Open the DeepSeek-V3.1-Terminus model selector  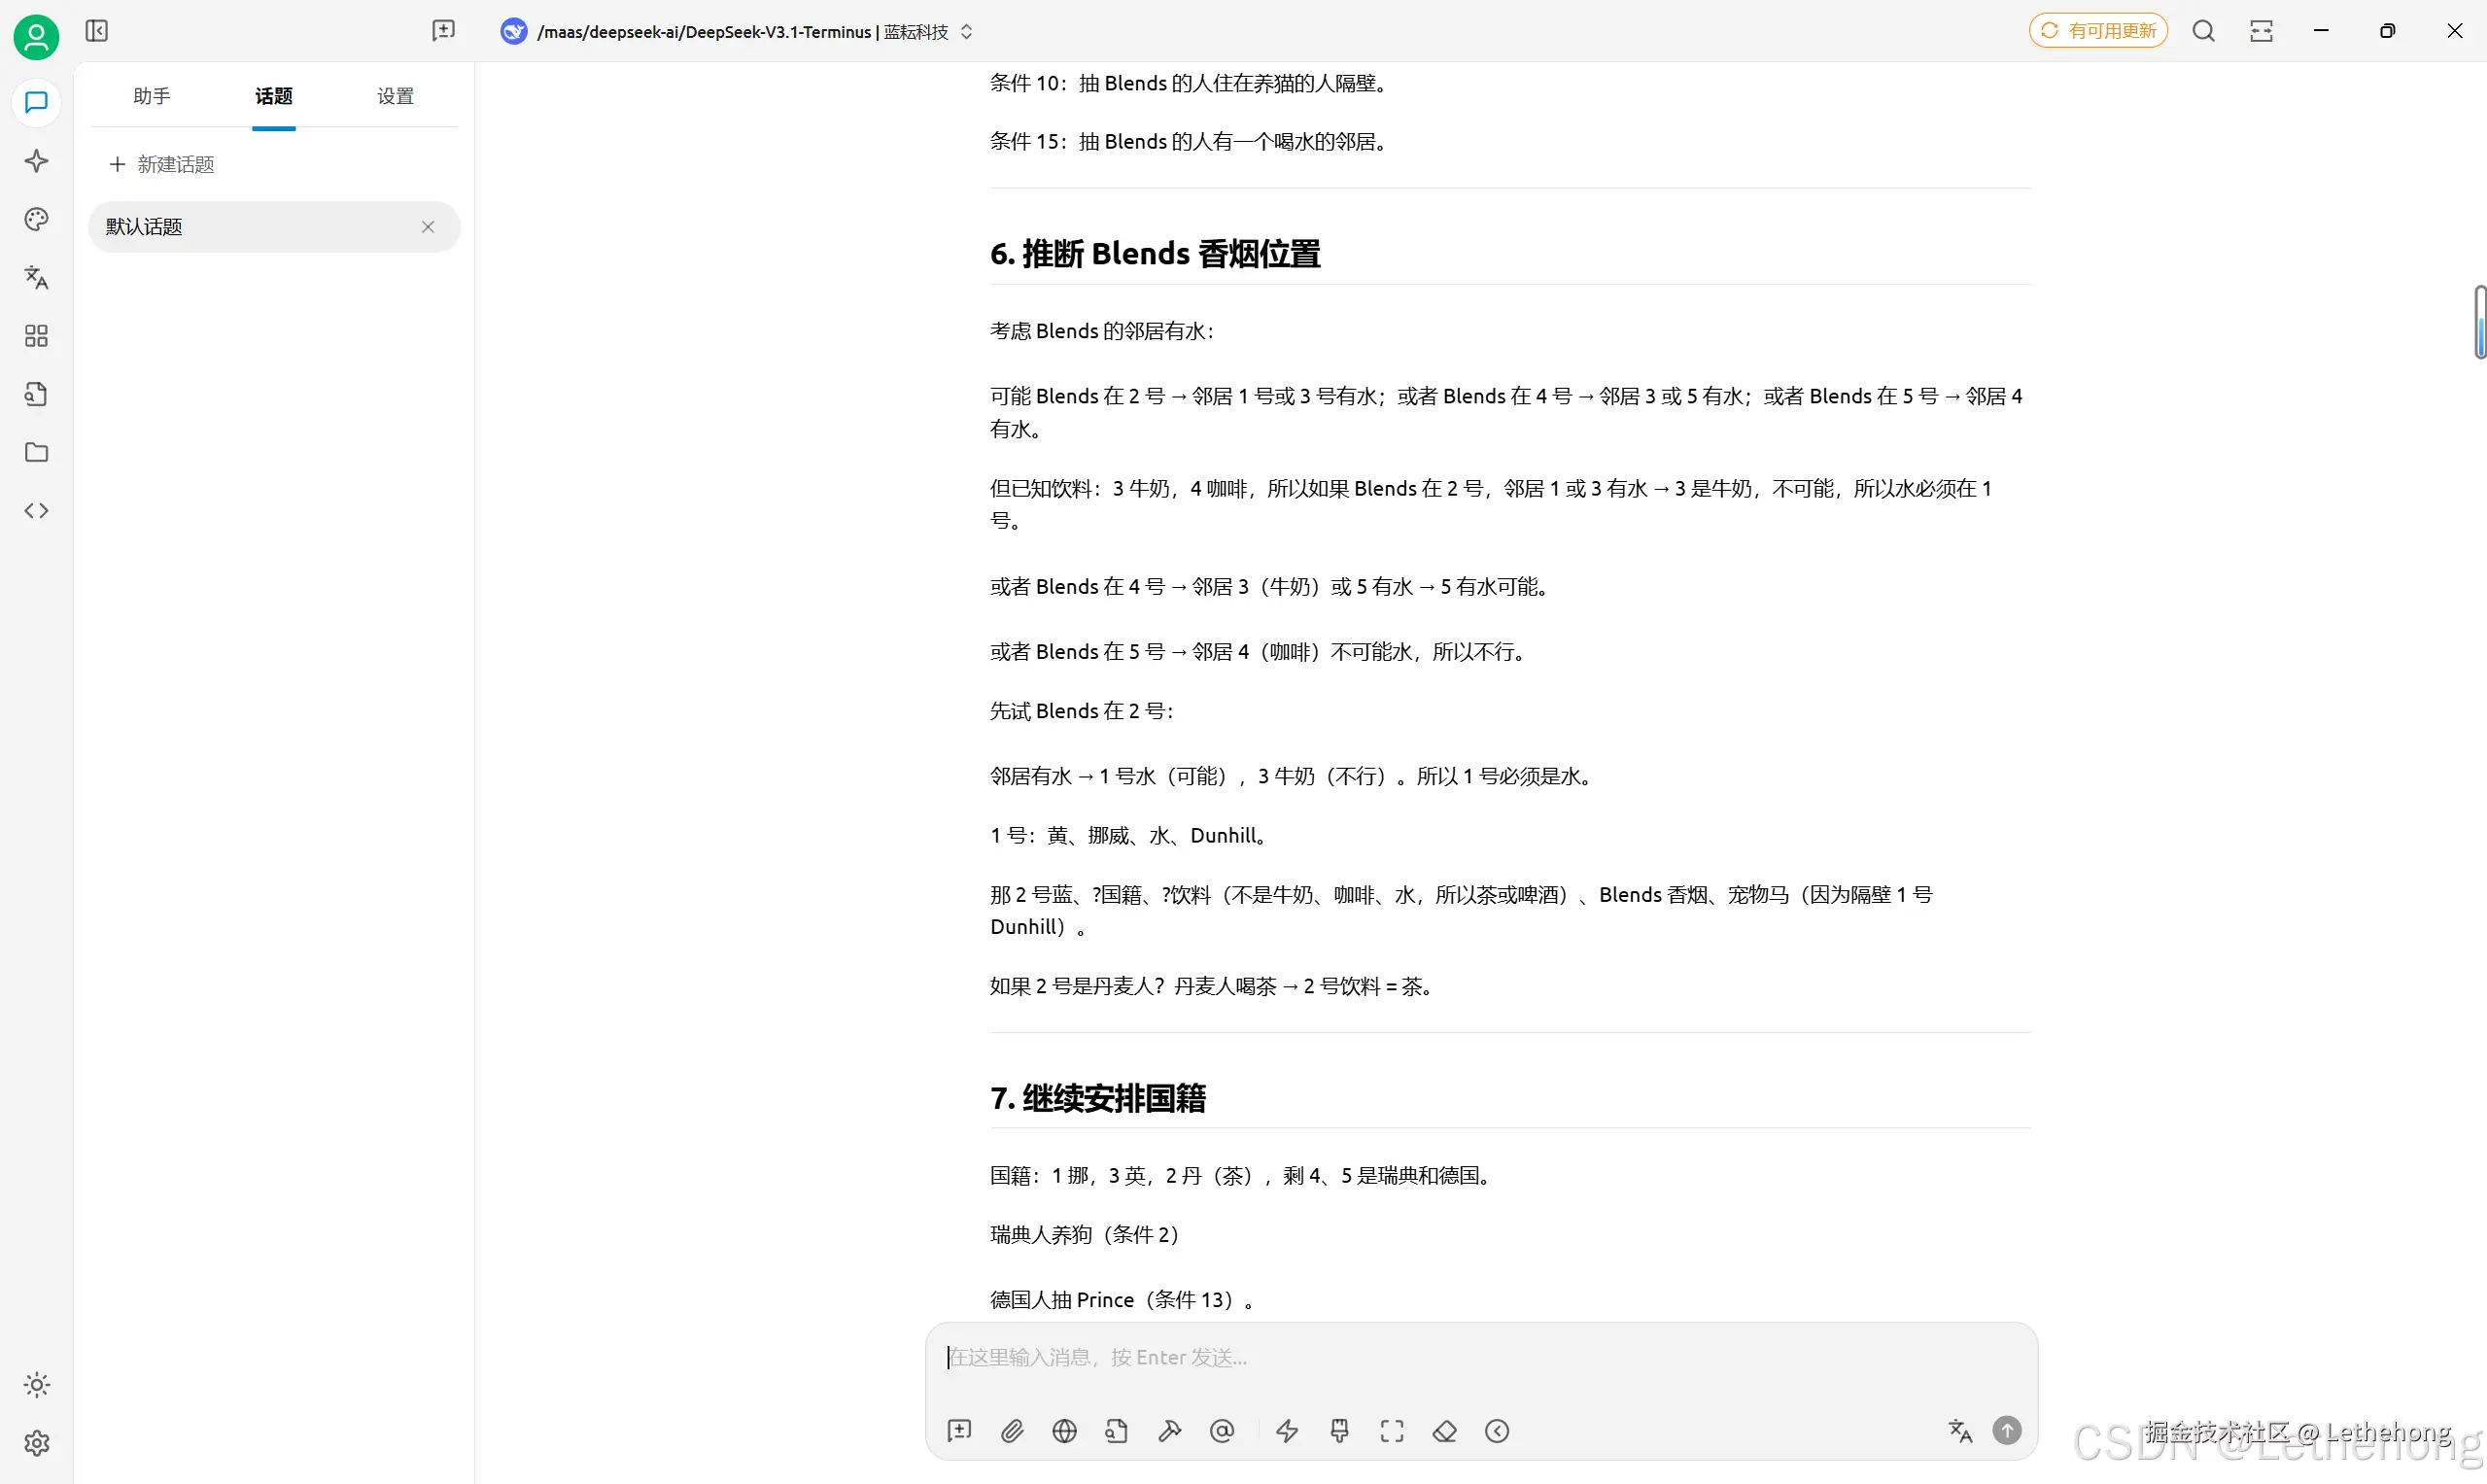point(737,31)
